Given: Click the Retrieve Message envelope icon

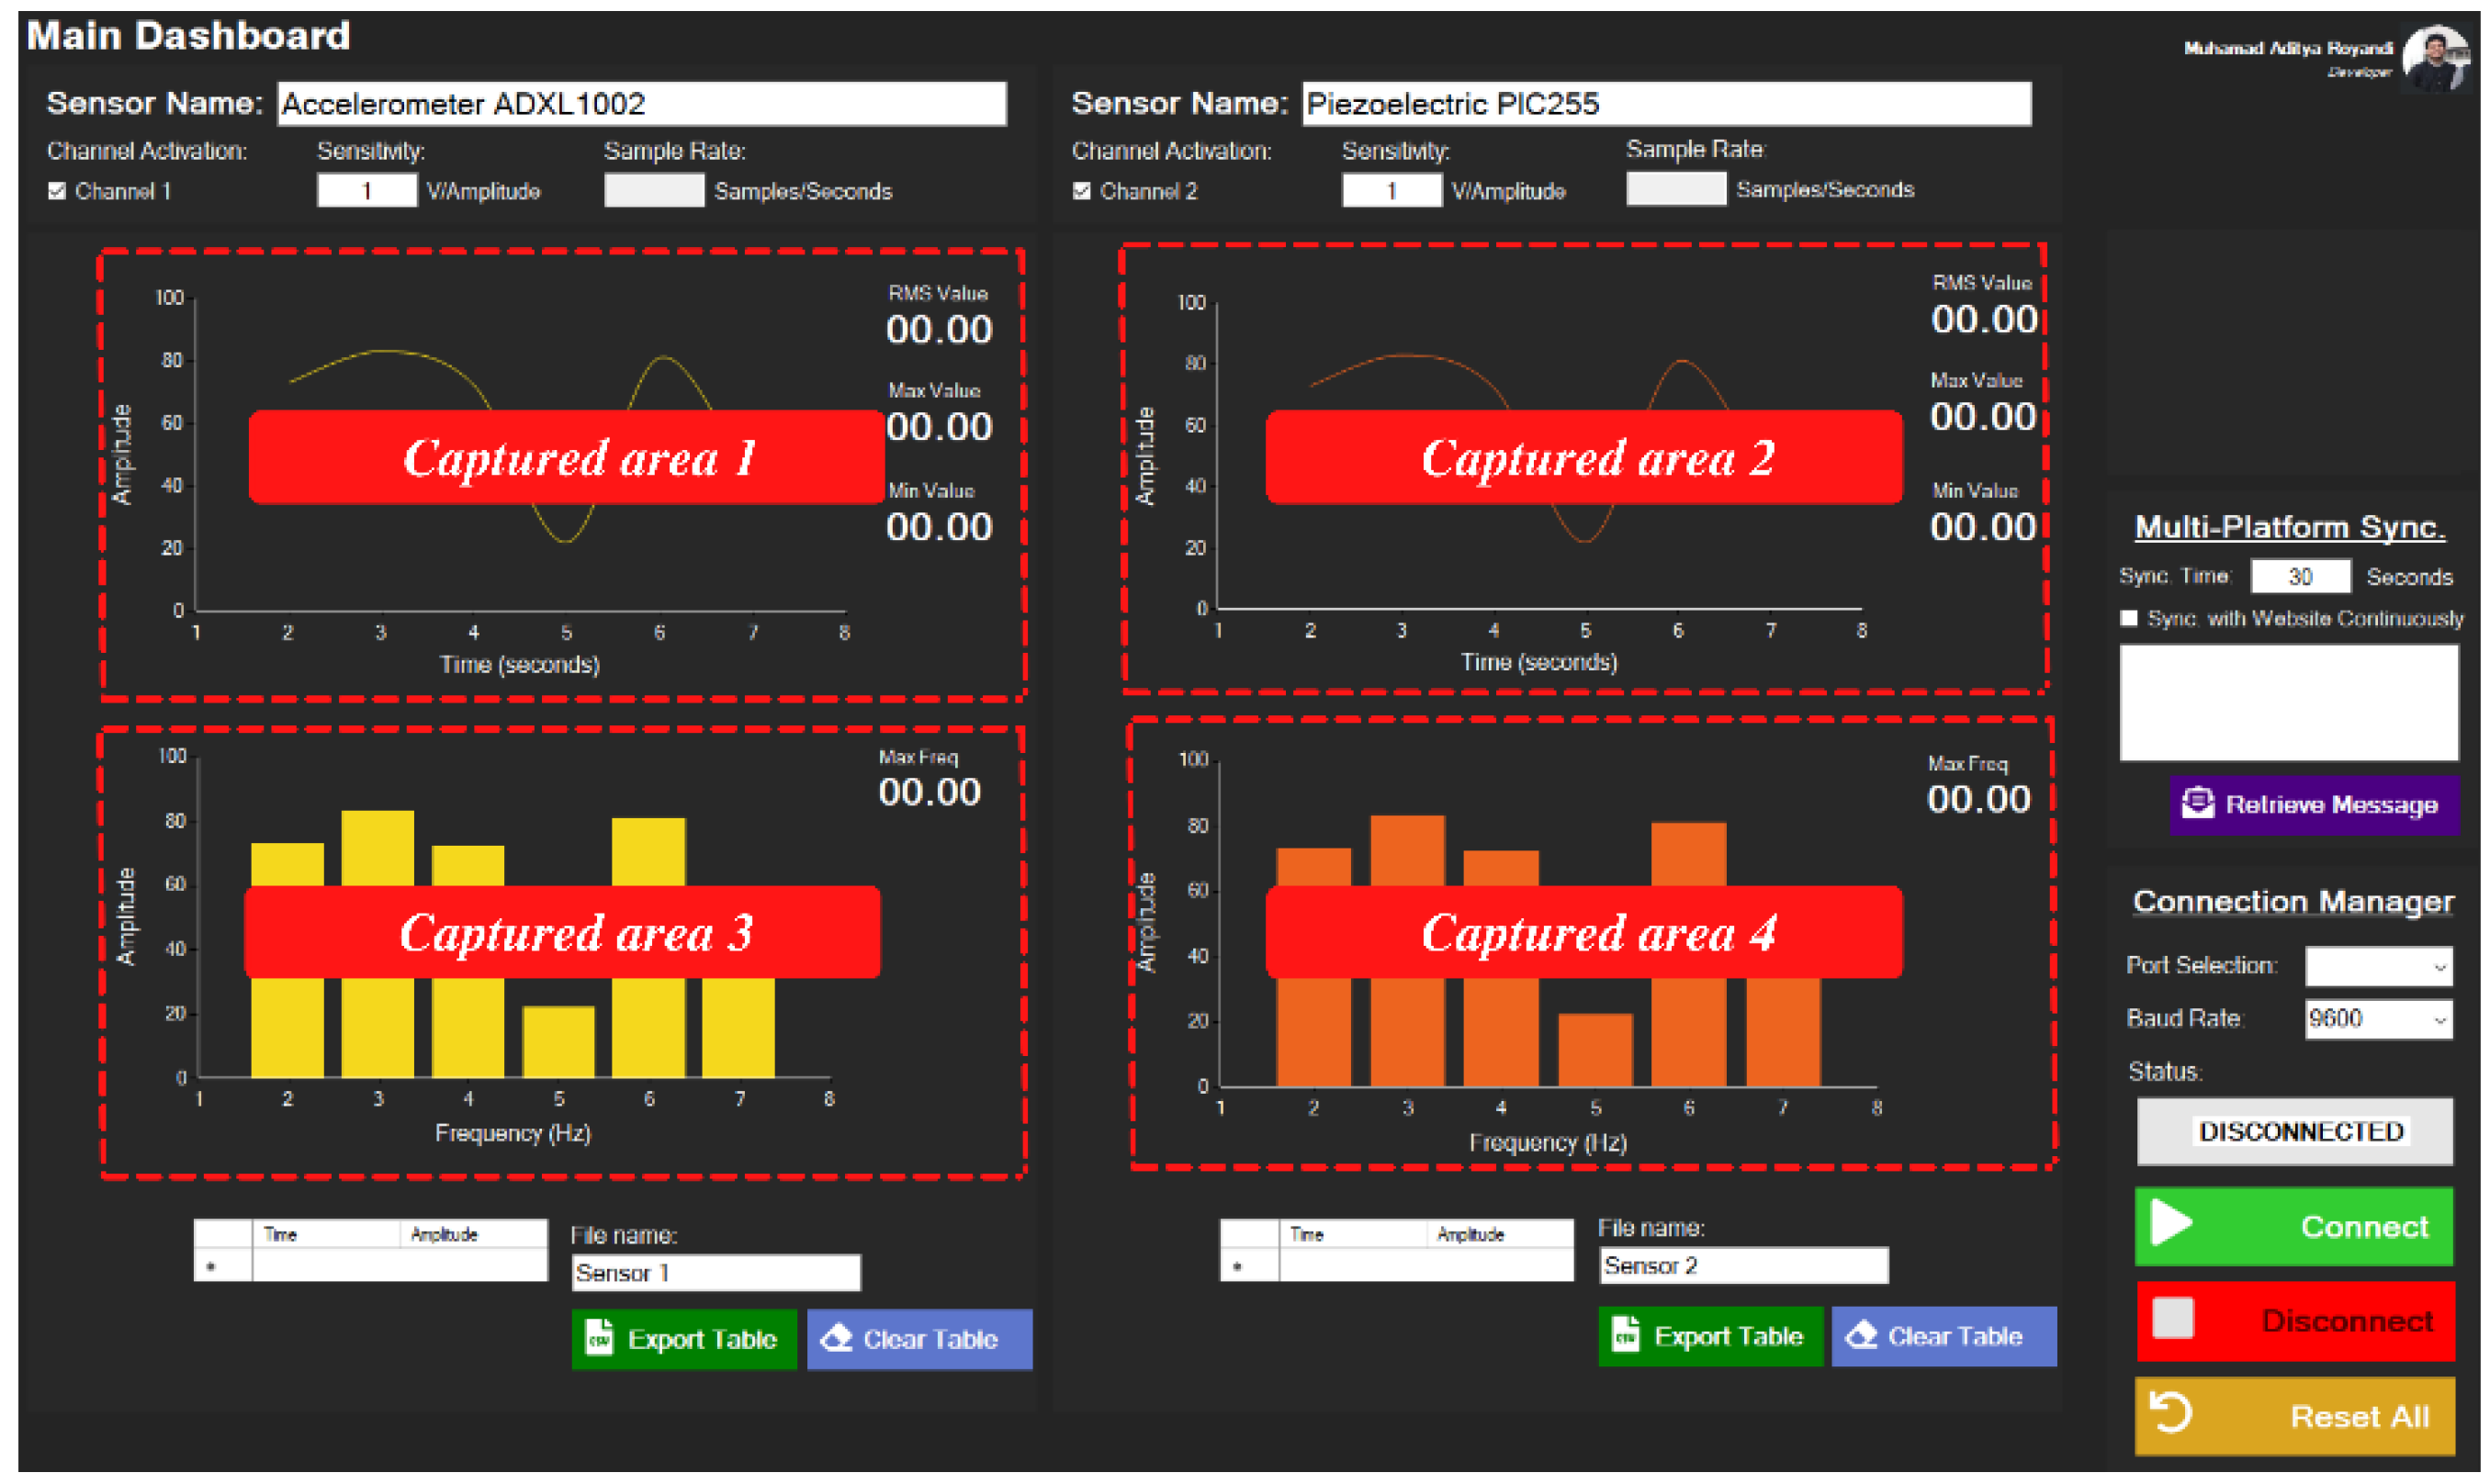Looking at the screenshot, I should click(x=2199, y=804).
